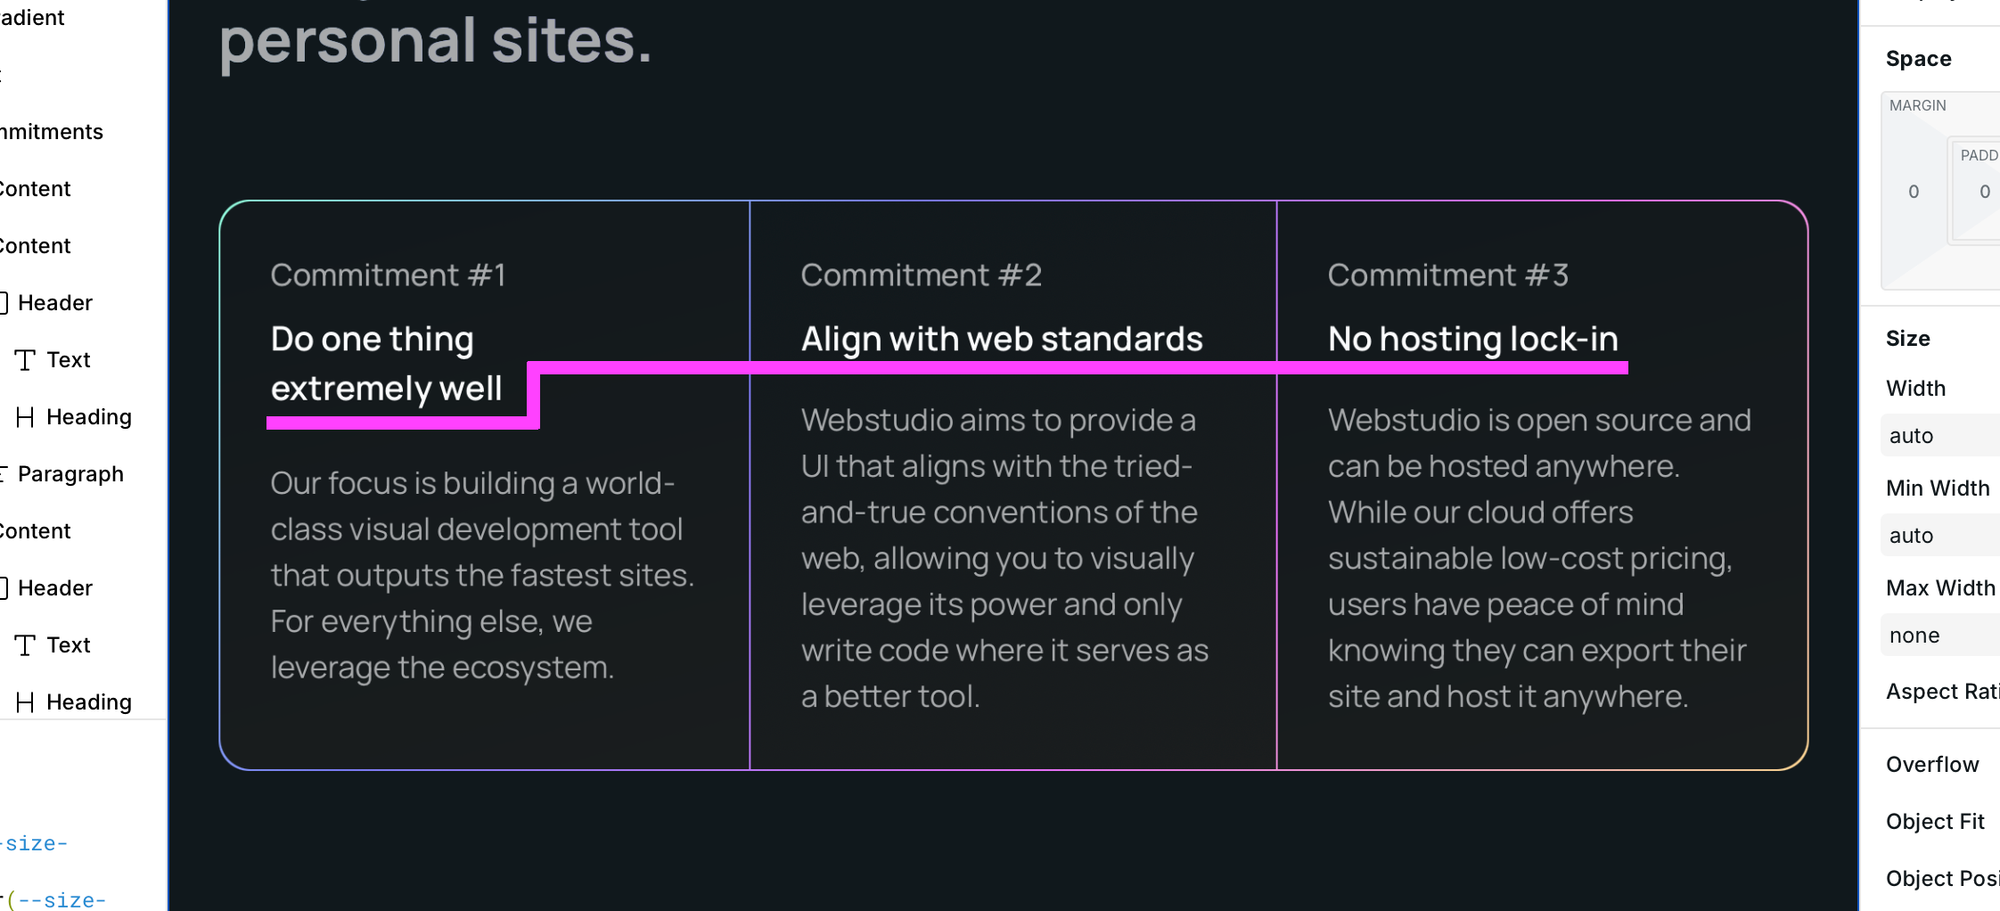
Task: Select the T icon beside the lower Text layer
Action: [25, 645]
